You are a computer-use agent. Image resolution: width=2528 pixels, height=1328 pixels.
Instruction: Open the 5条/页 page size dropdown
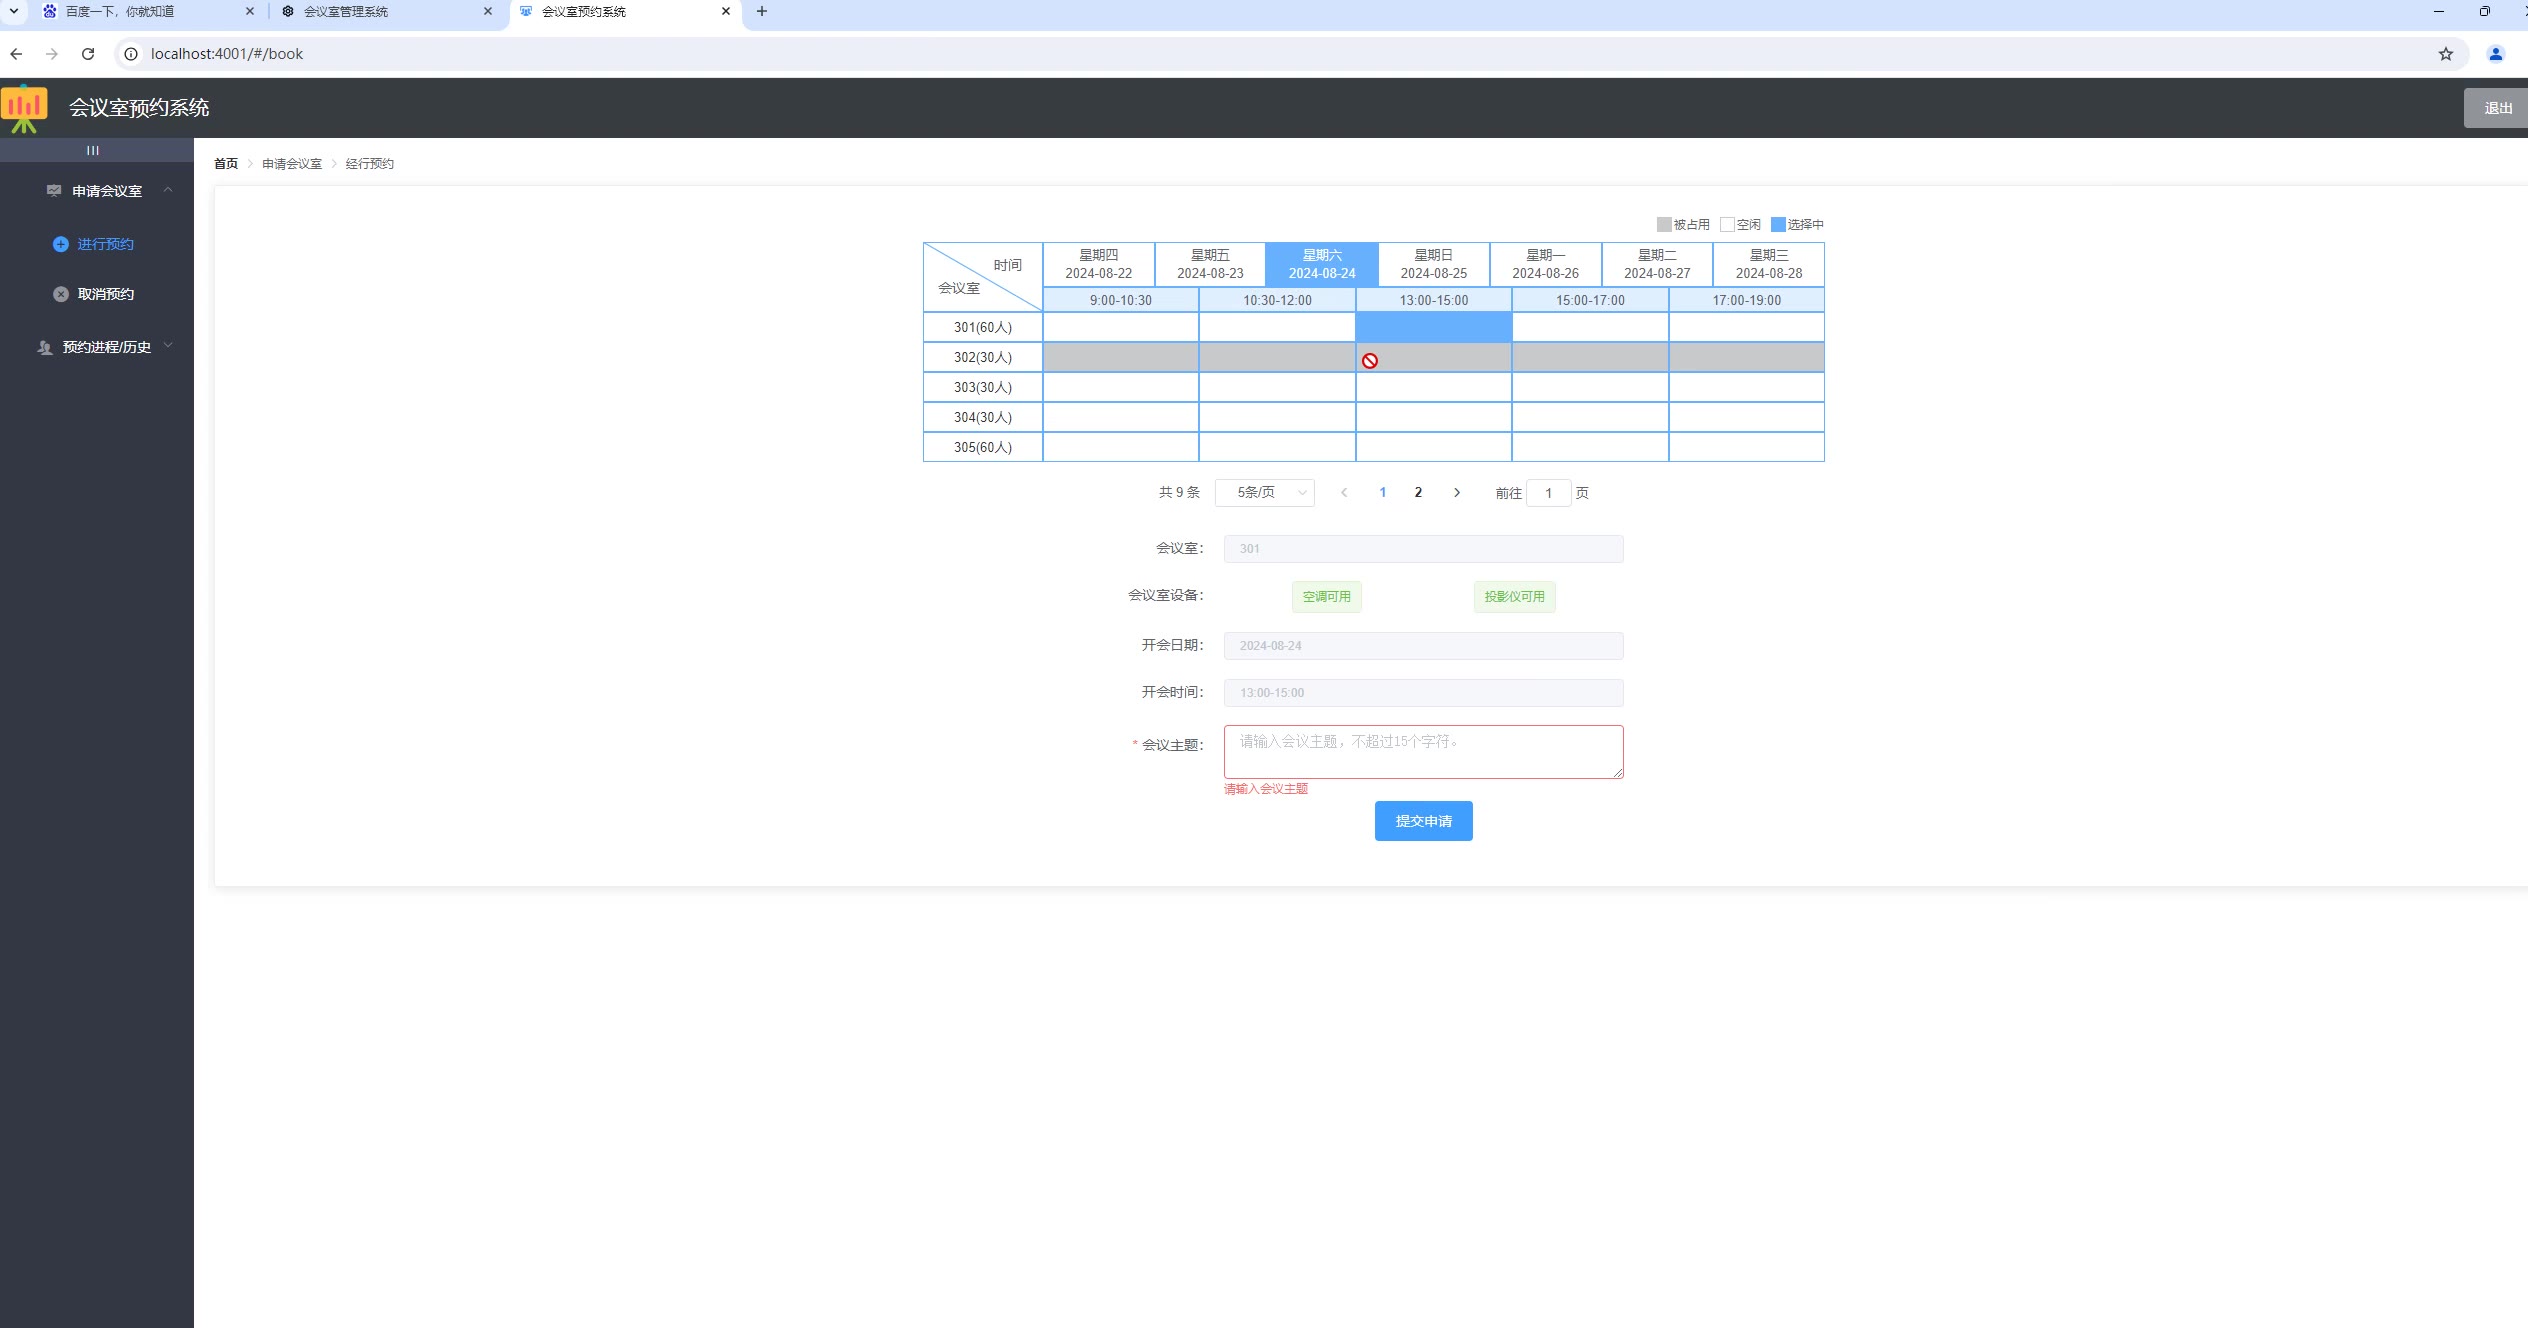click(x=1265, y=493)
